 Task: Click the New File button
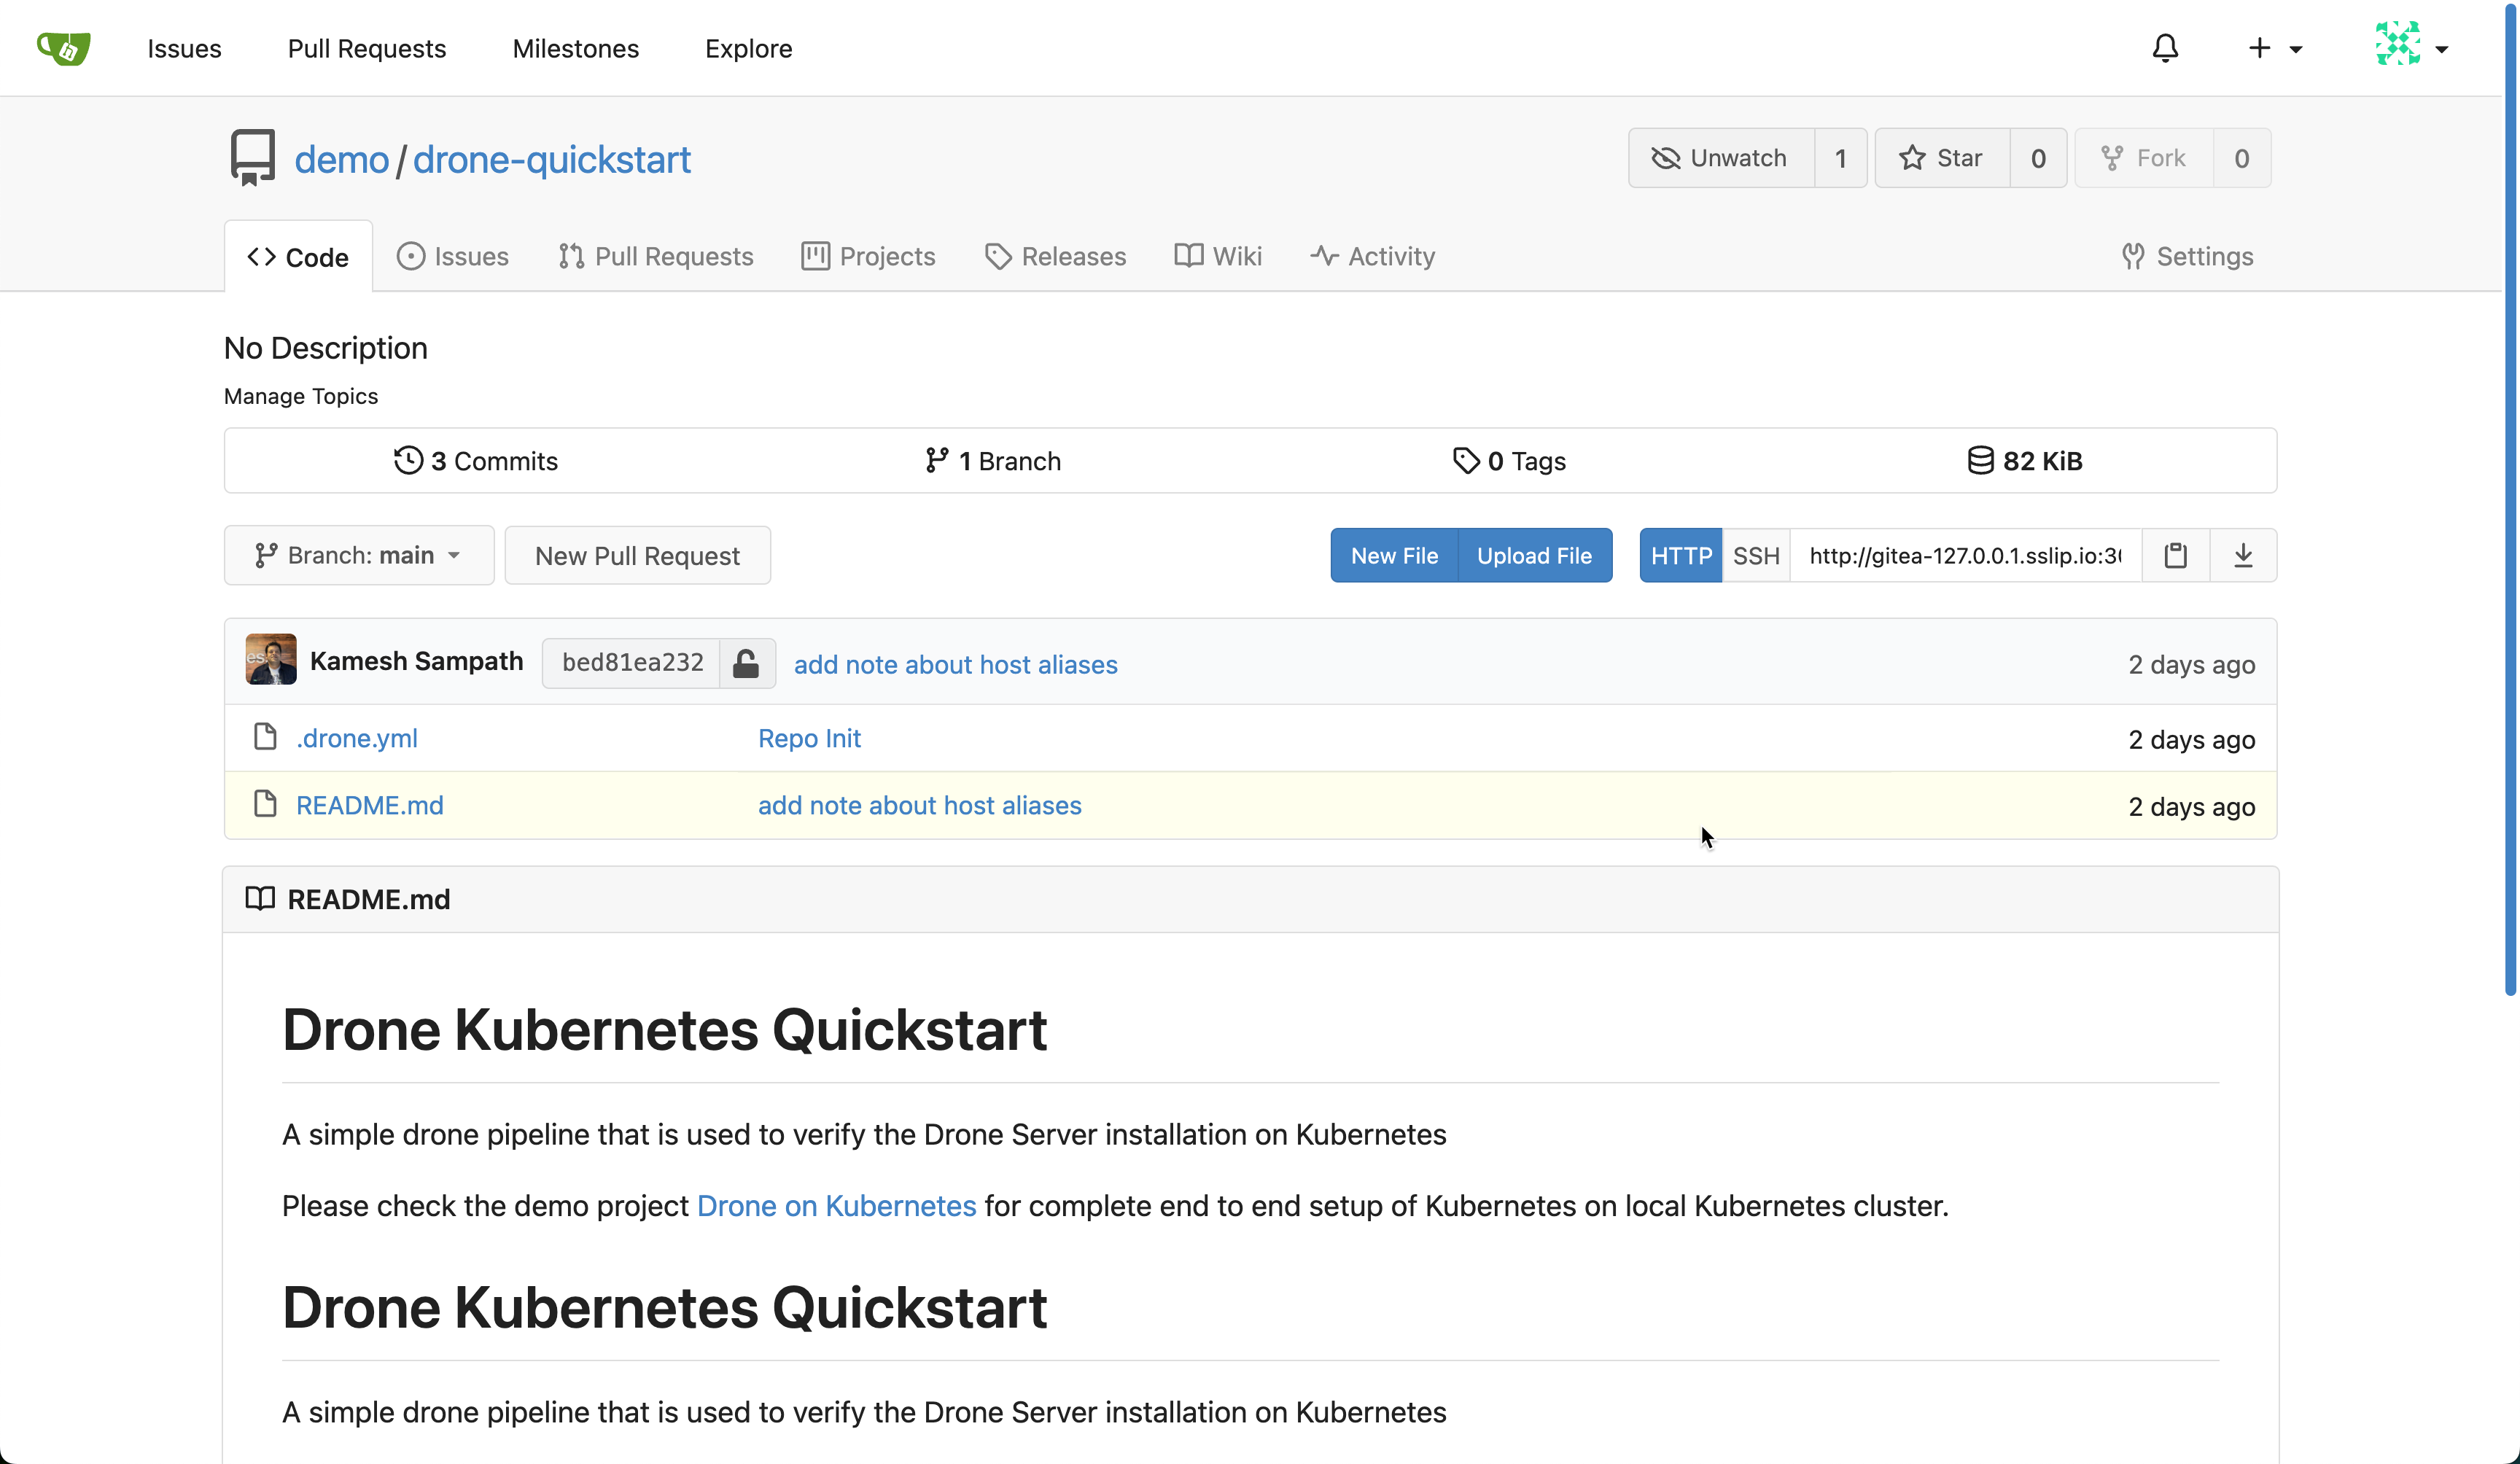pos(1394,555)
